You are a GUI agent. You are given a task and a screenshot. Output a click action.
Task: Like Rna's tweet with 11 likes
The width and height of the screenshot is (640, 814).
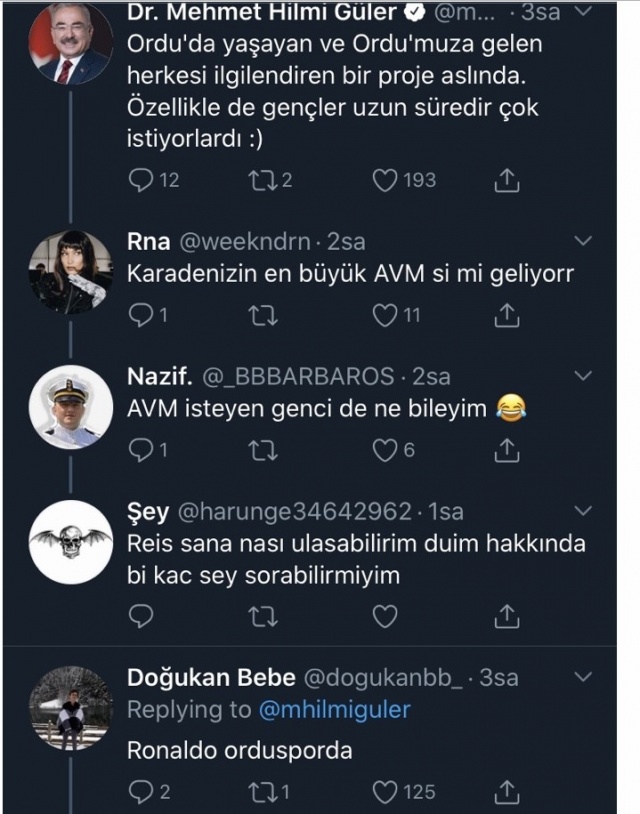click(385, 316)
